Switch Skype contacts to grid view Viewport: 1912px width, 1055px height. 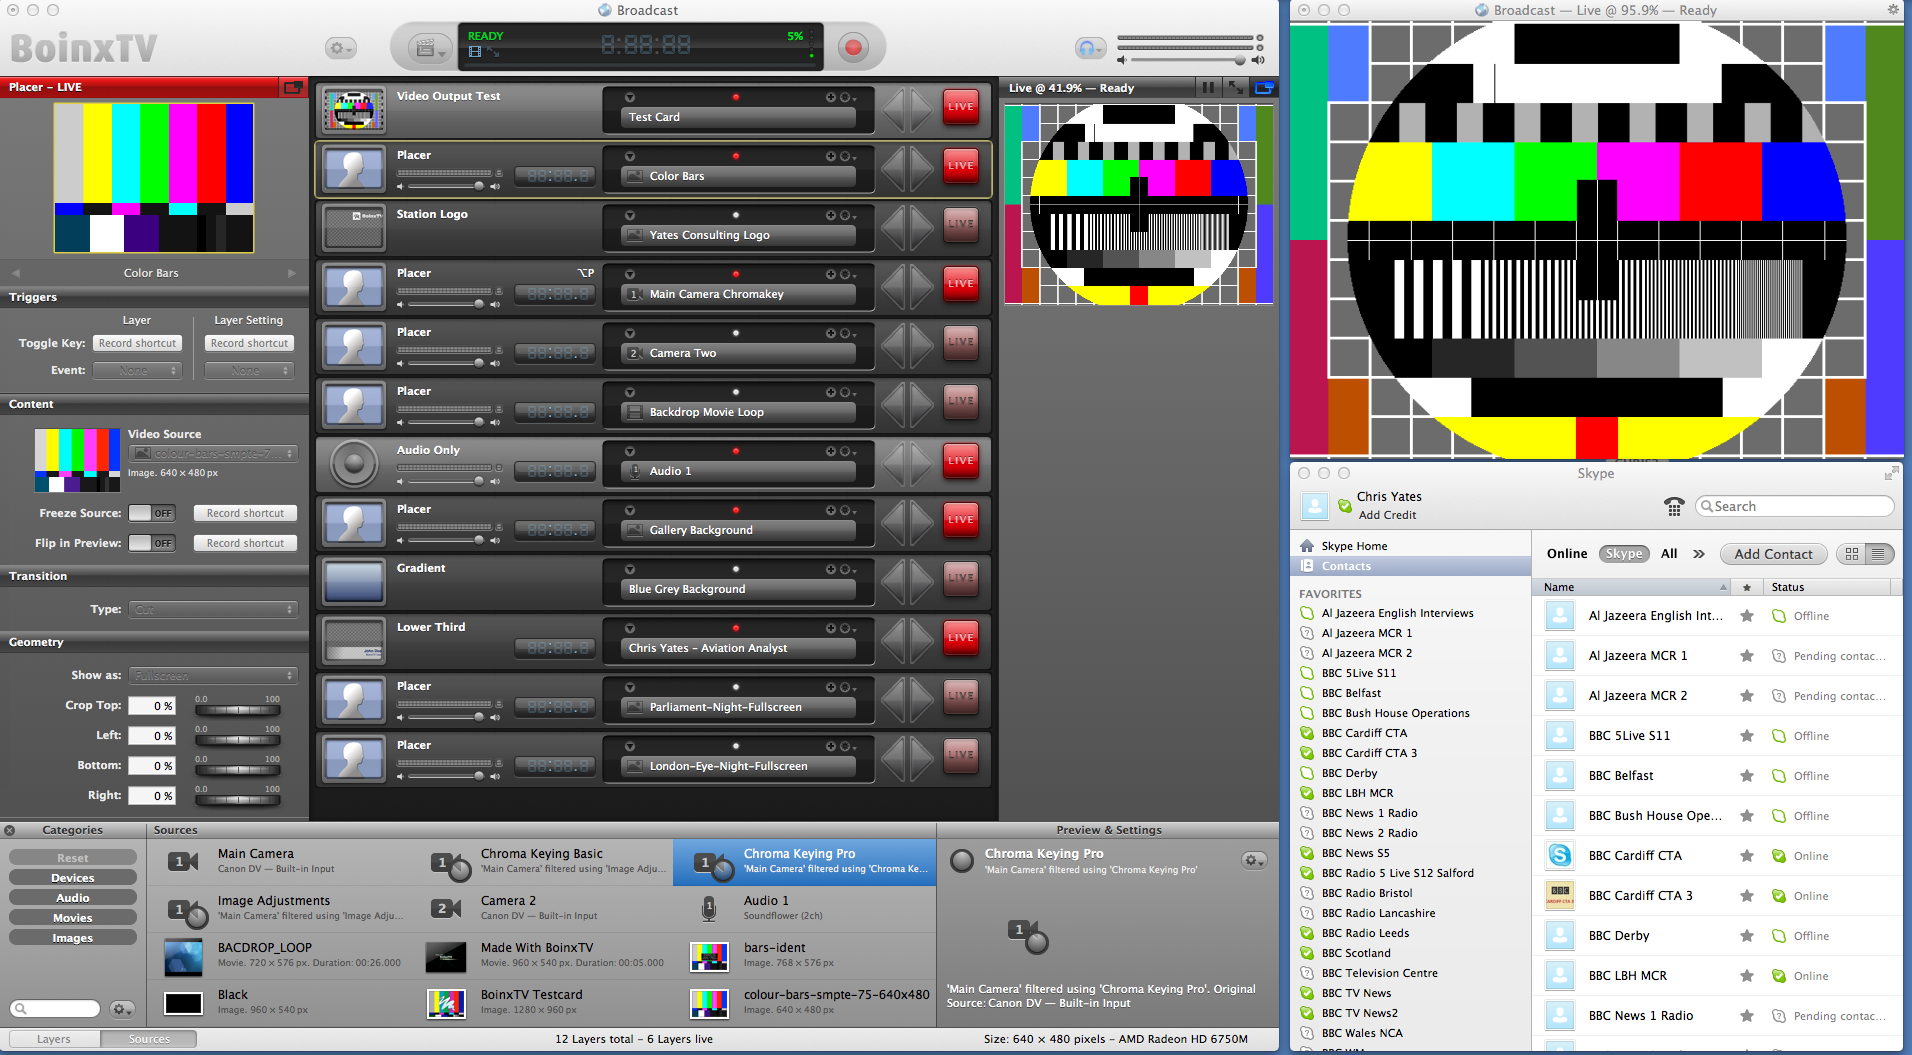(x=1852, y=554)
